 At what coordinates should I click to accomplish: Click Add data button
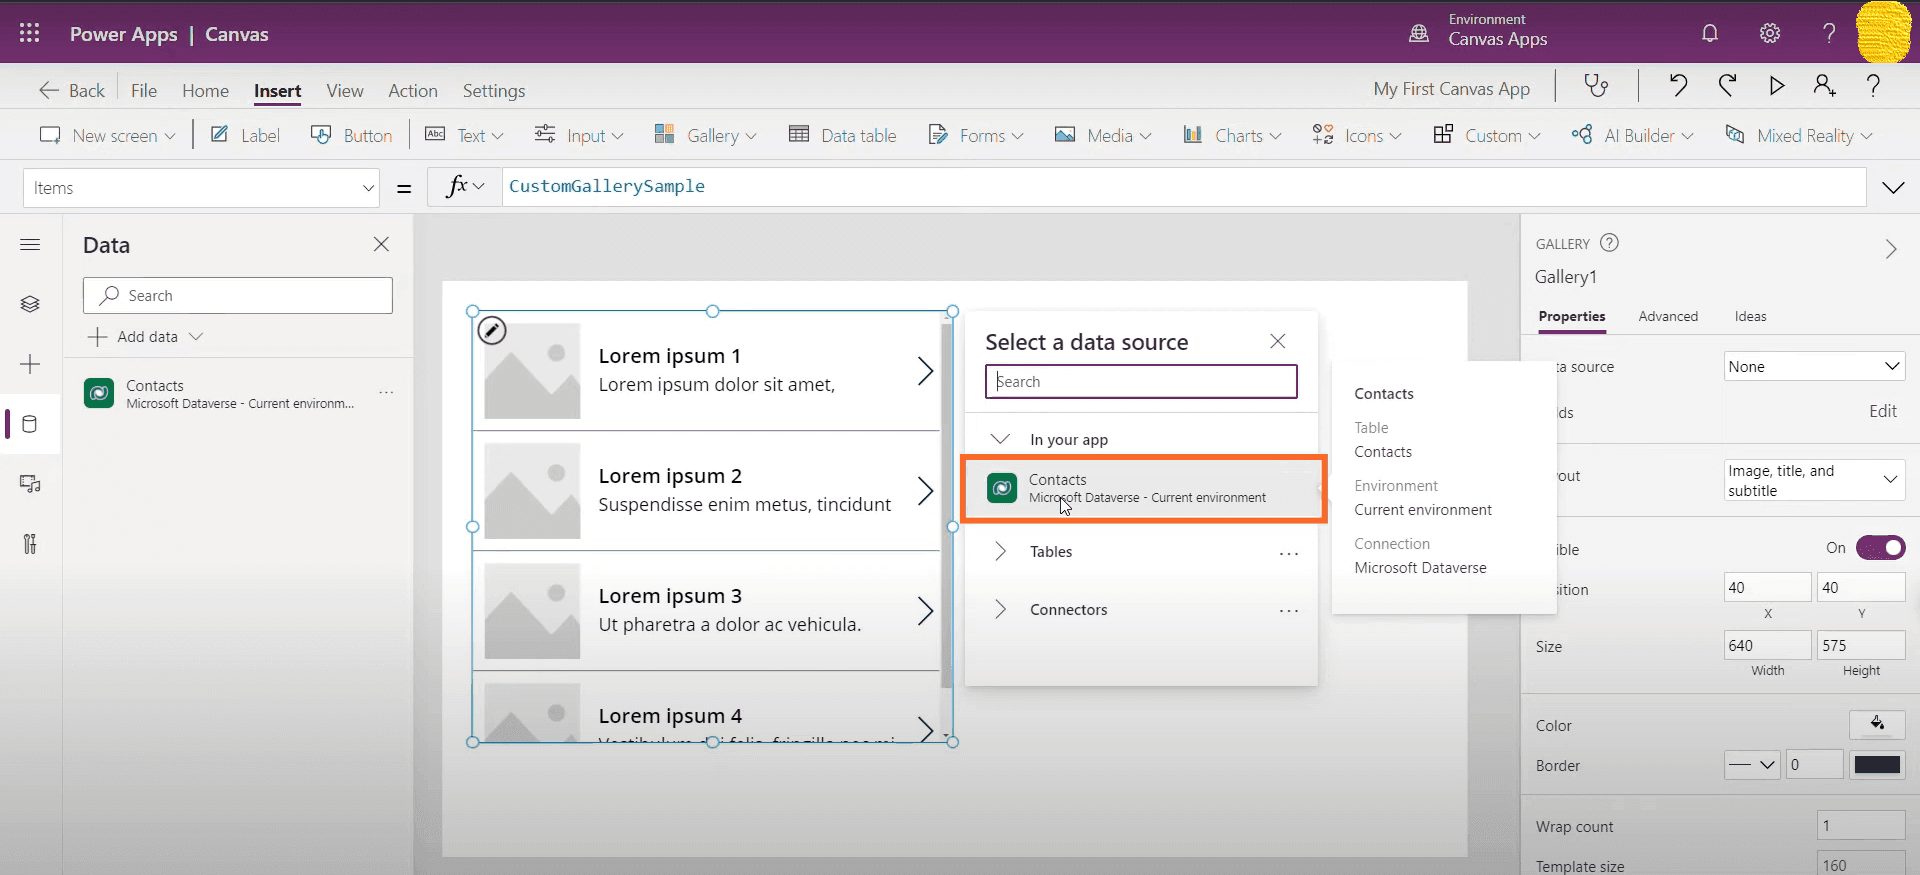(146, 337)
